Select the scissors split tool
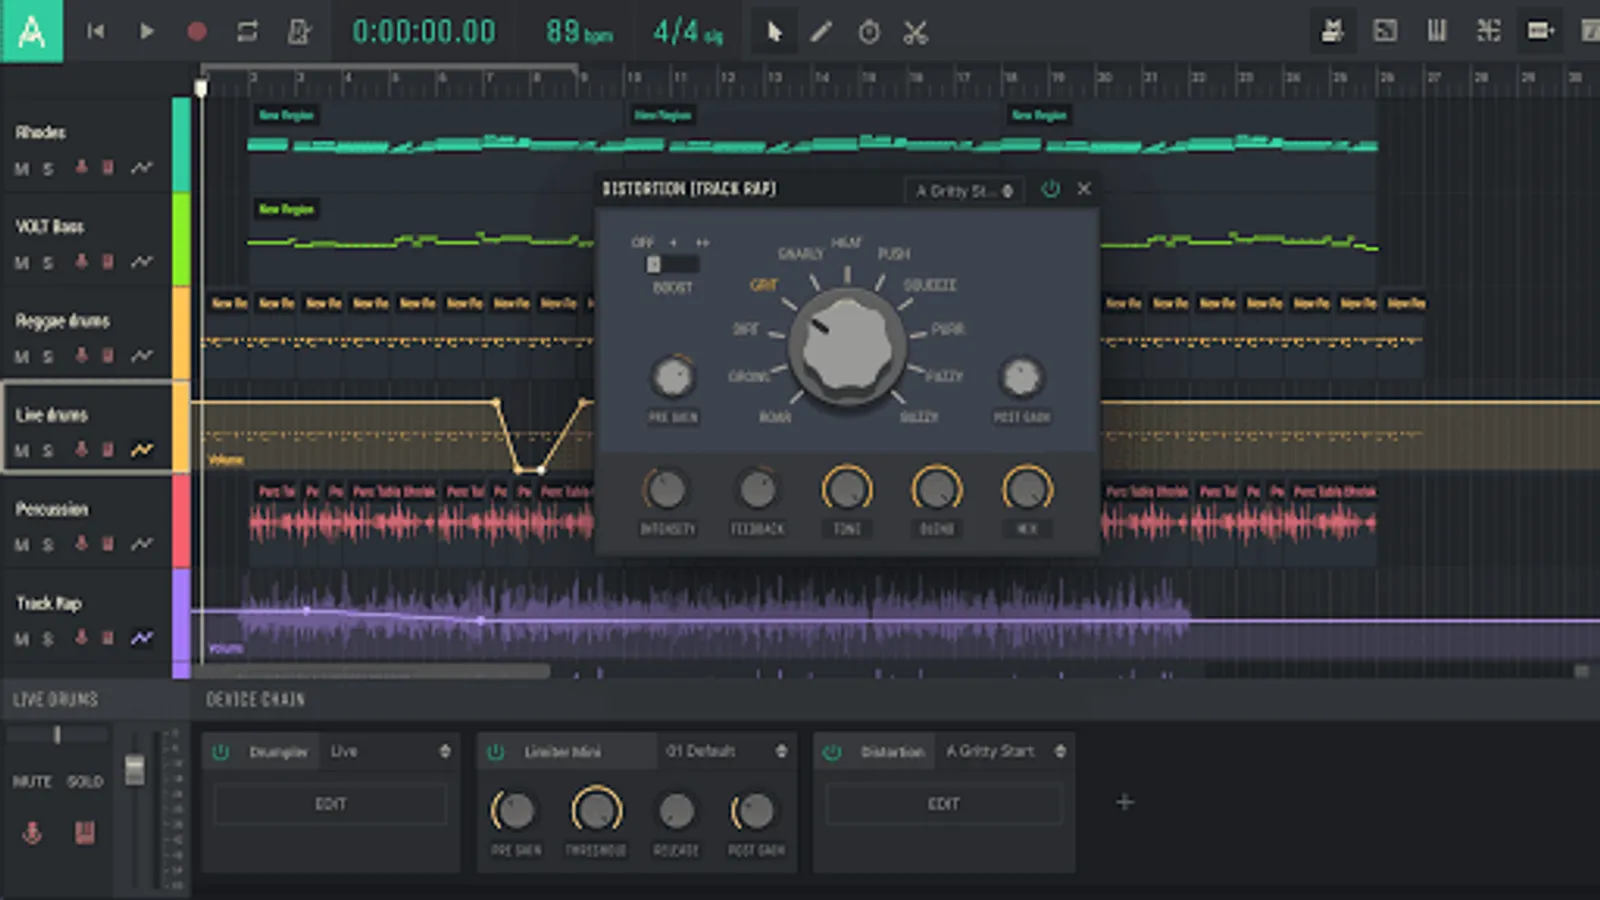Screen dimensions: 1600x900 pyautogui.click(x=915, y=32)
